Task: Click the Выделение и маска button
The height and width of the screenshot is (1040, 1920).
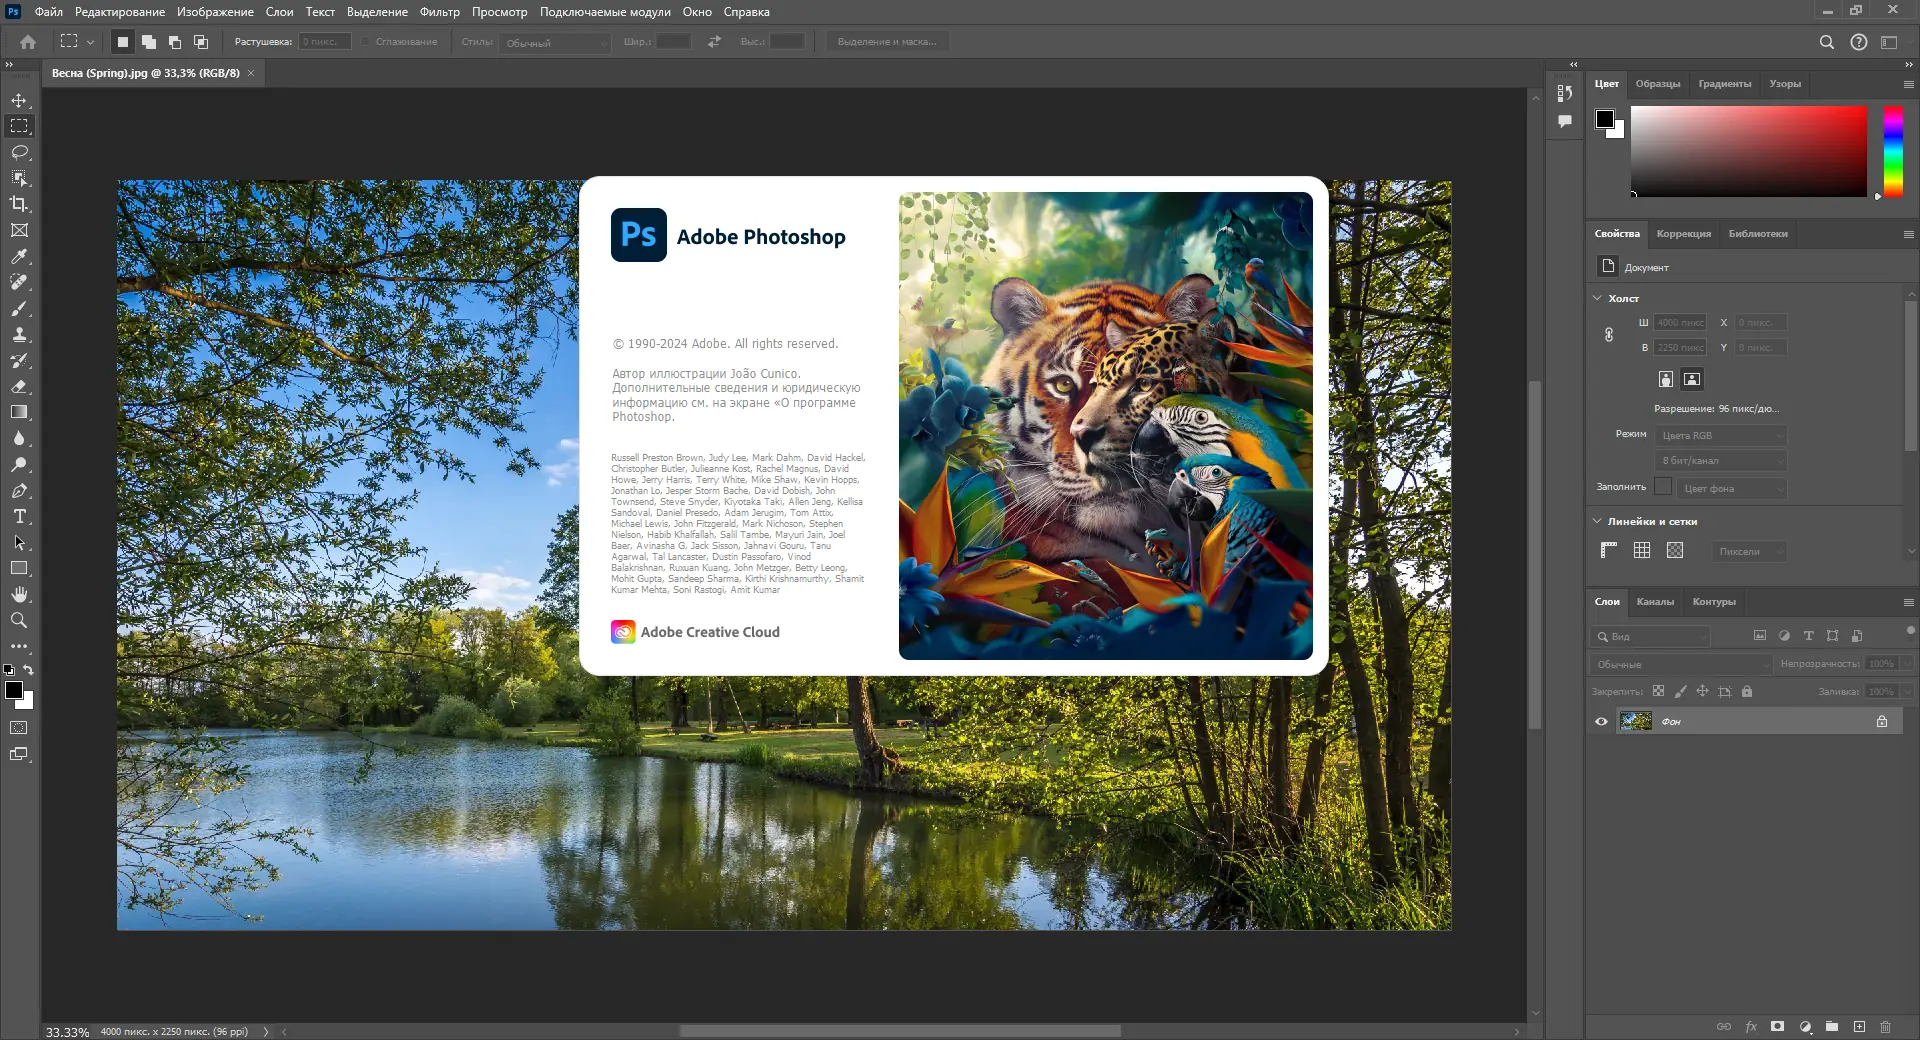Action: (x=887, y=42)
